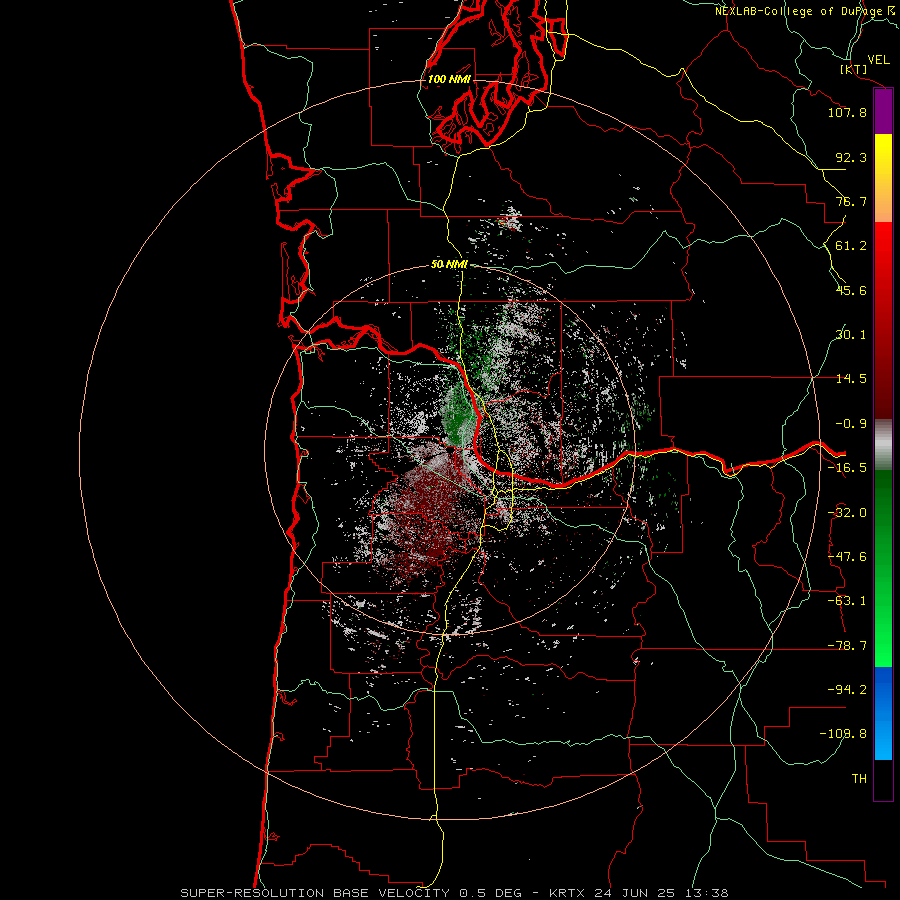Screen dimensions: 900x900
Task: Click the -32.0 legend value
Action: point(847,513)
